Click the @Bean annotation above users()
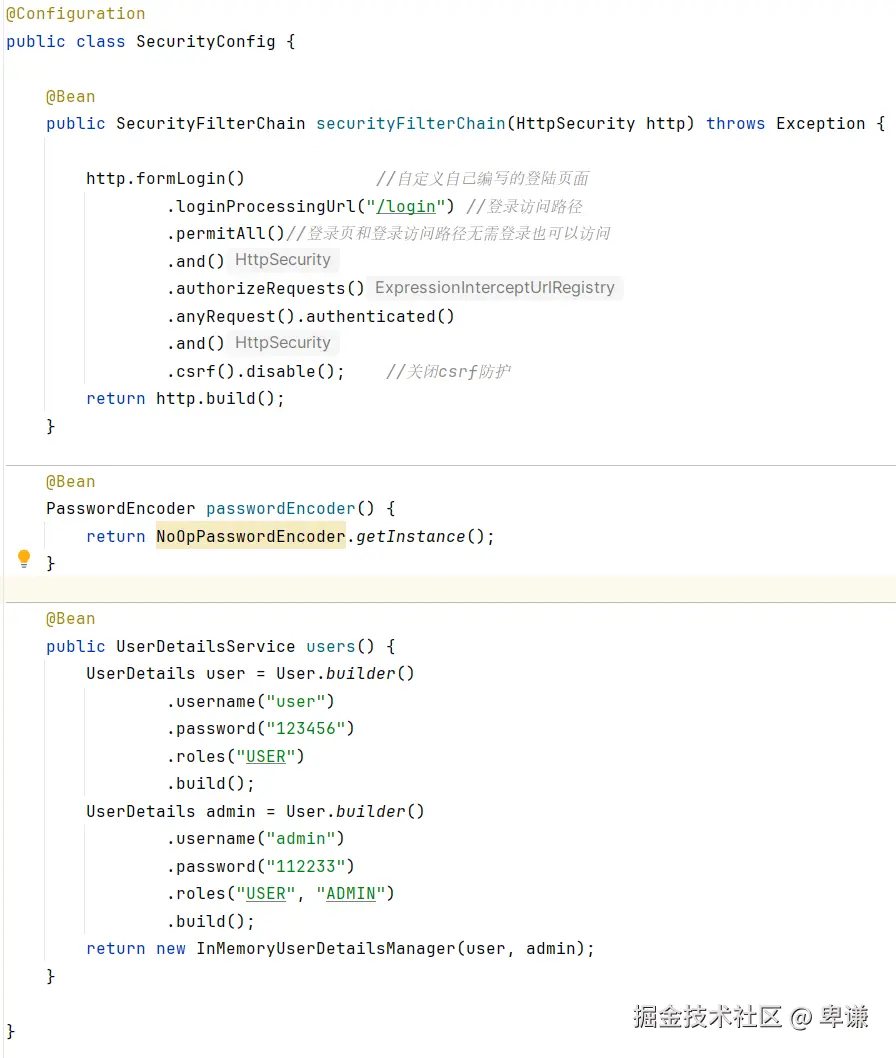The image size is (896, 1058). click(x=71, y=619)
